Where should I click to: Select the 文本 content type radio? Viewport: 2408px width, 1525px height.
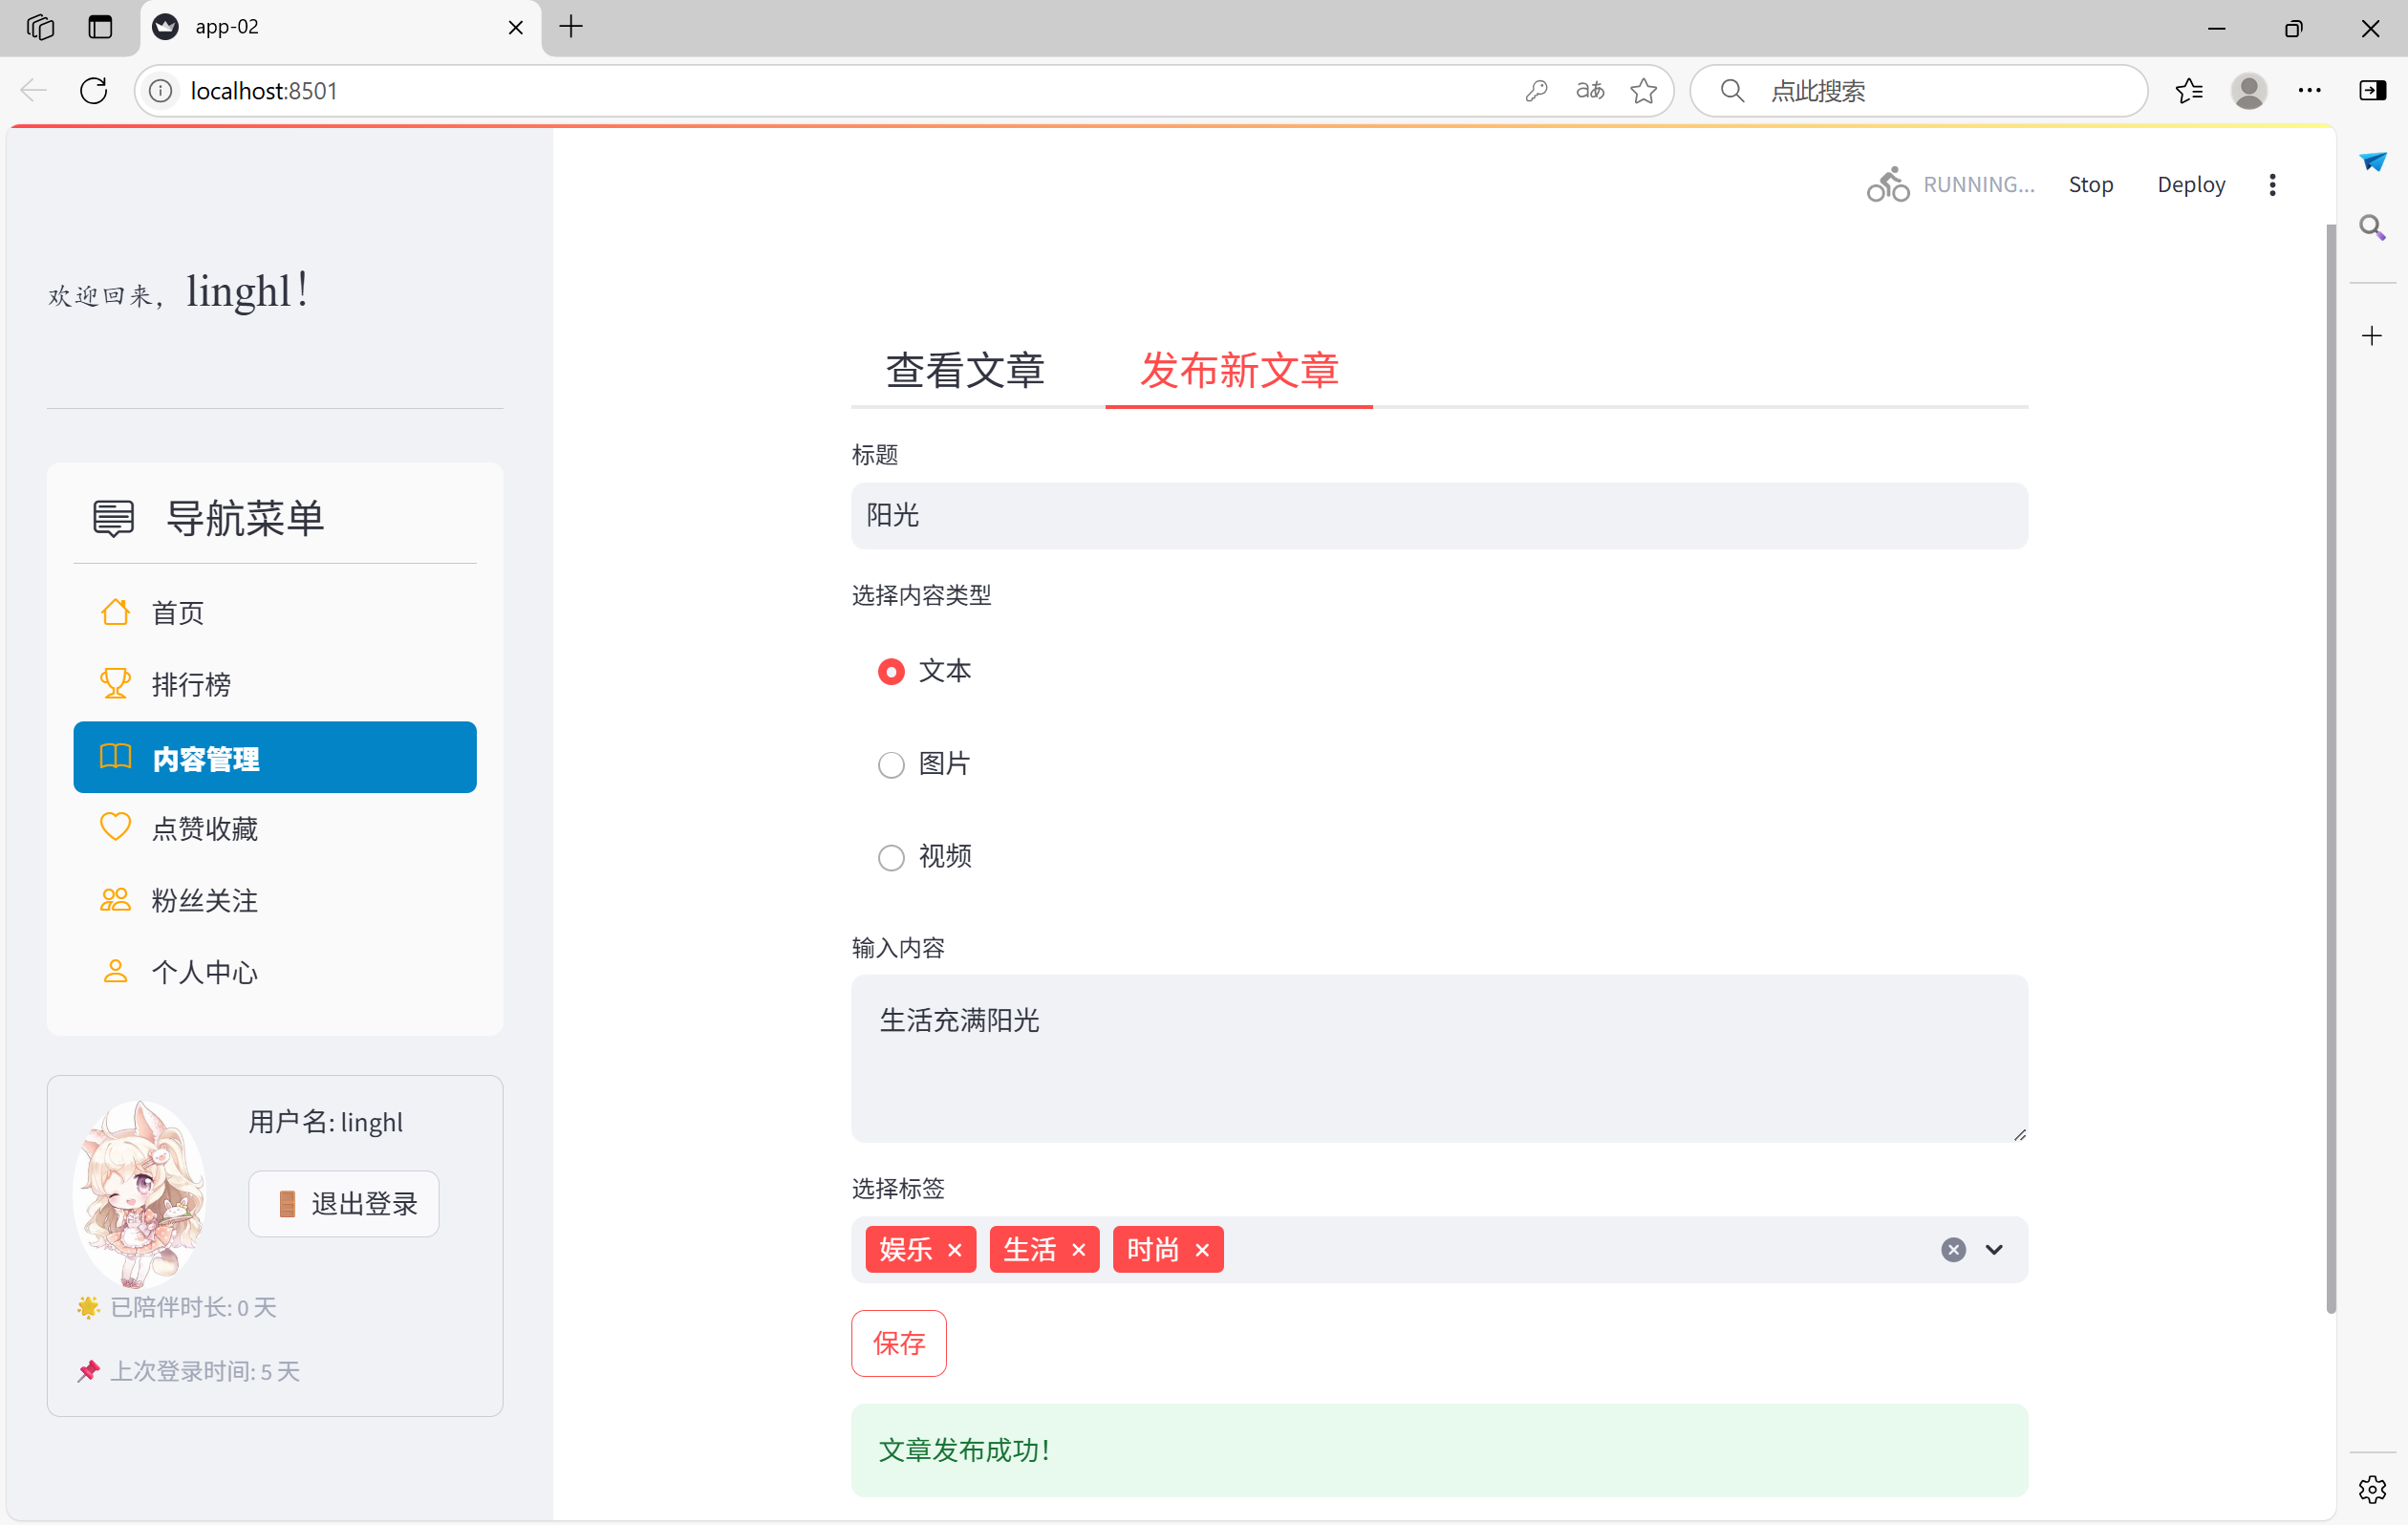tap(891, 671)
